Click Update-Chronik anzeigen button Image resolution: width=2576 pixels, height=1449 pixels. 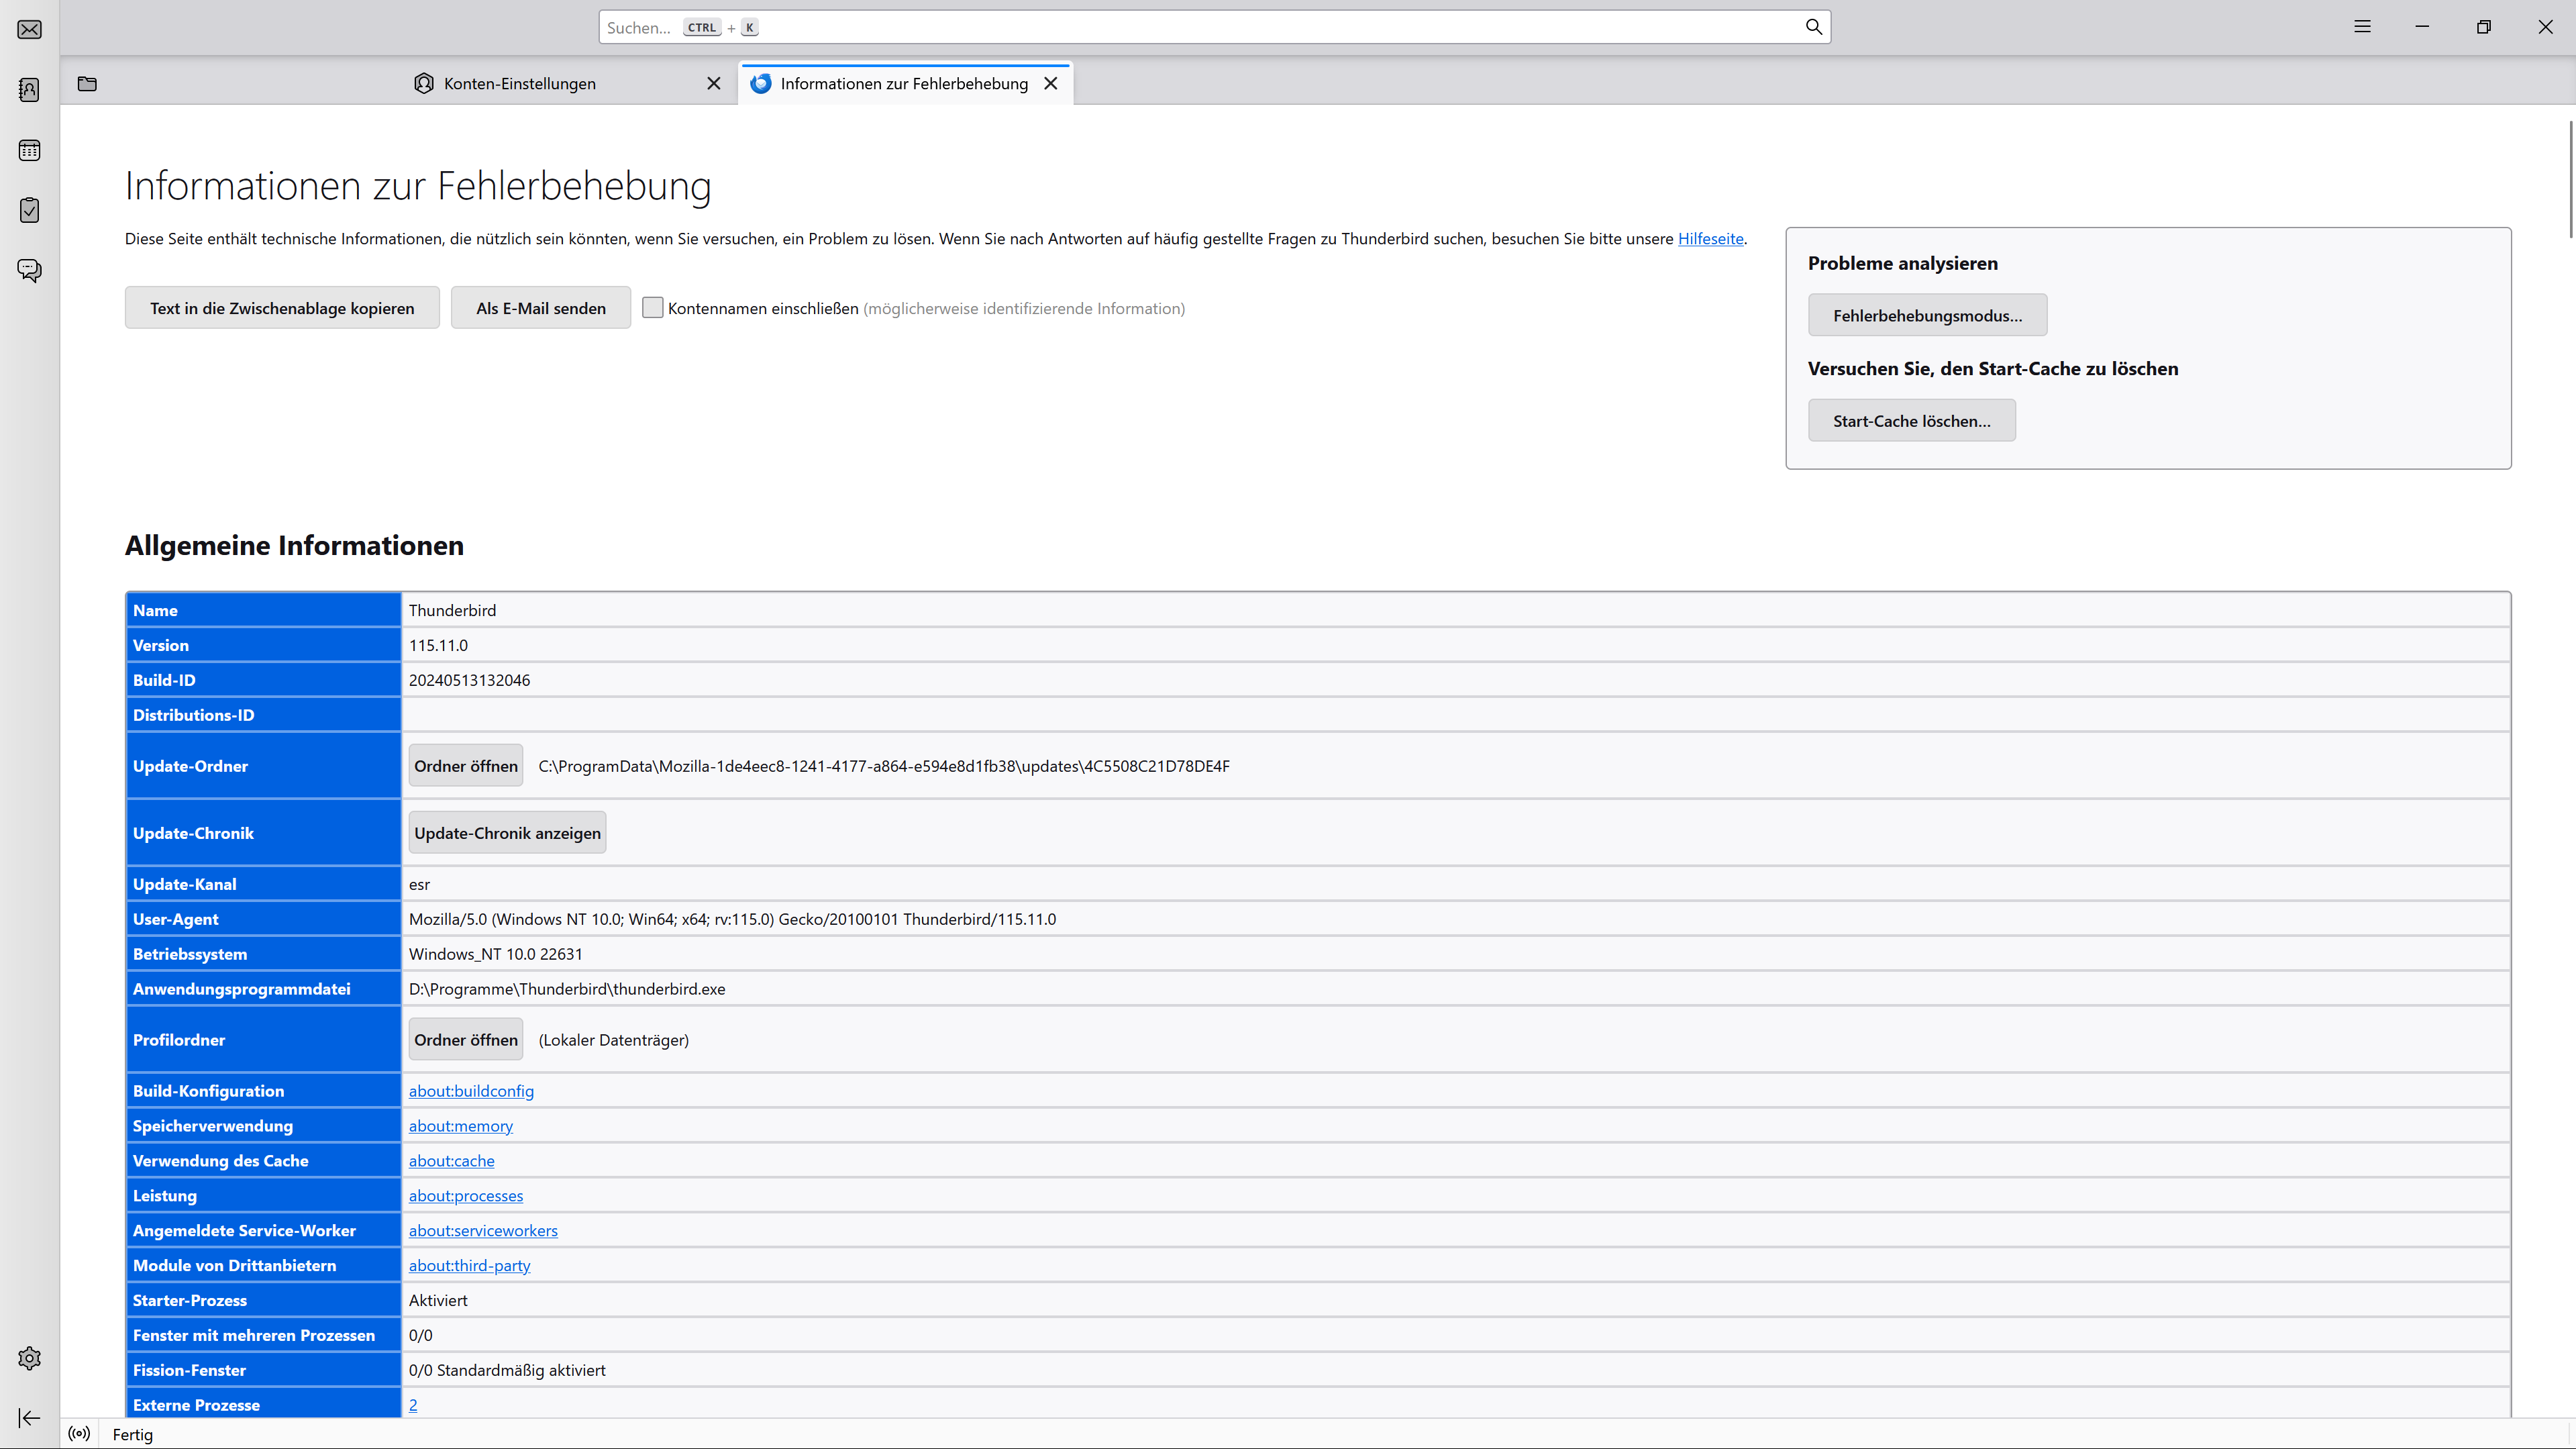(x=507, y=833)
